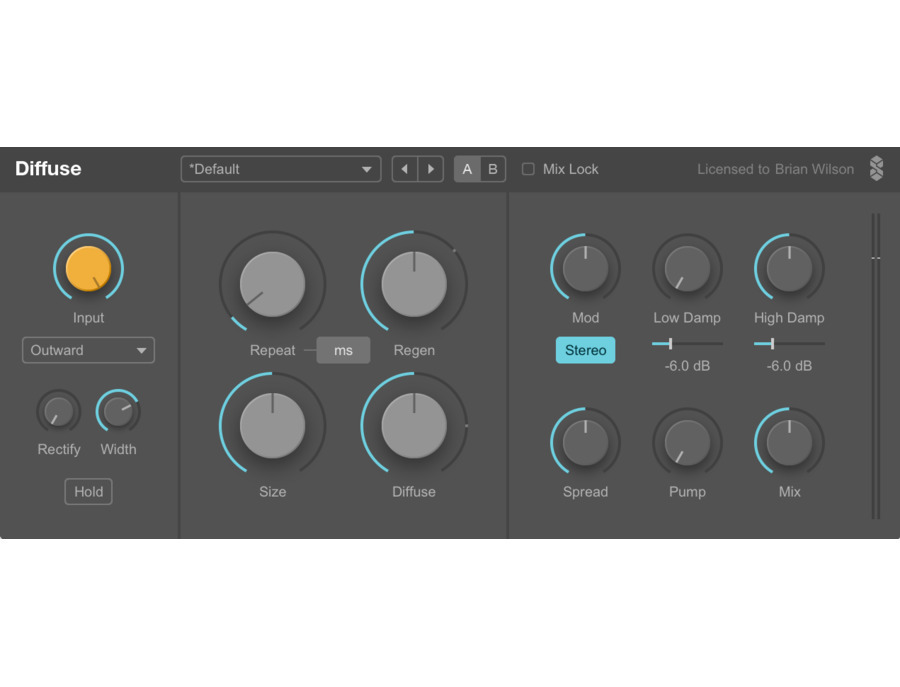Click the Licensed to Brian Wilson text
The width and height of the screenshot is (900, 687).
click(x=775, y=169)
